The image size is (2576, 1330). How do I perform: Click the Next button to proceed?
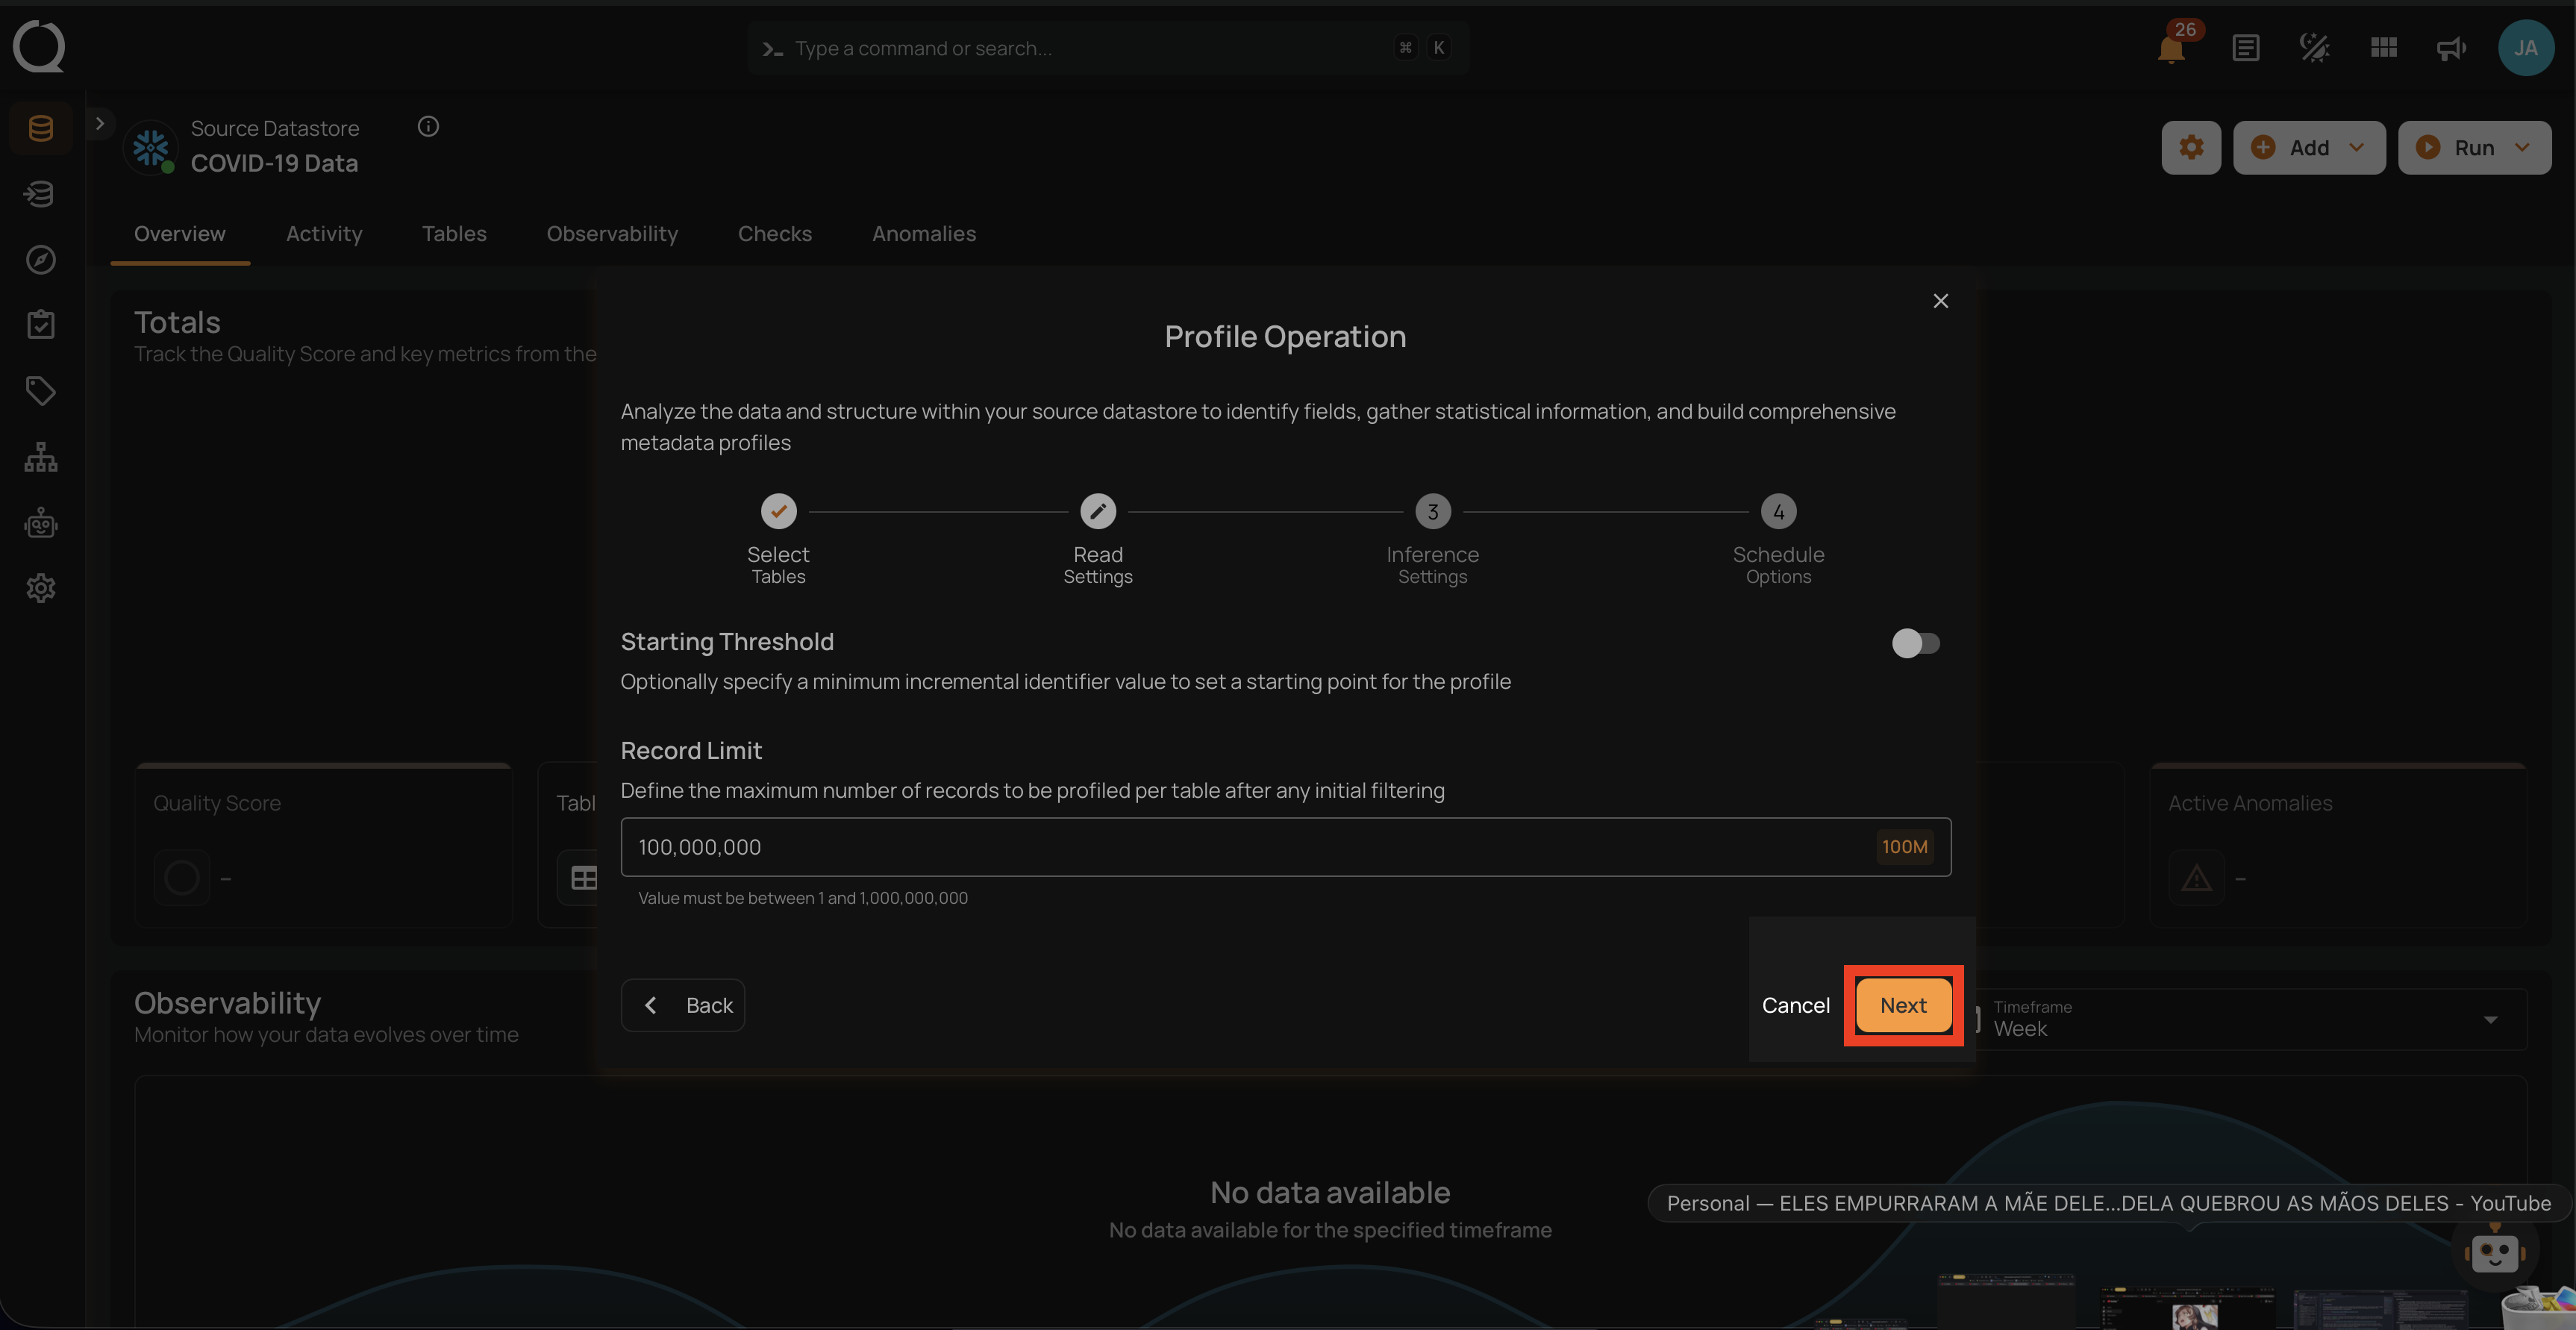click(1902, 1006)
